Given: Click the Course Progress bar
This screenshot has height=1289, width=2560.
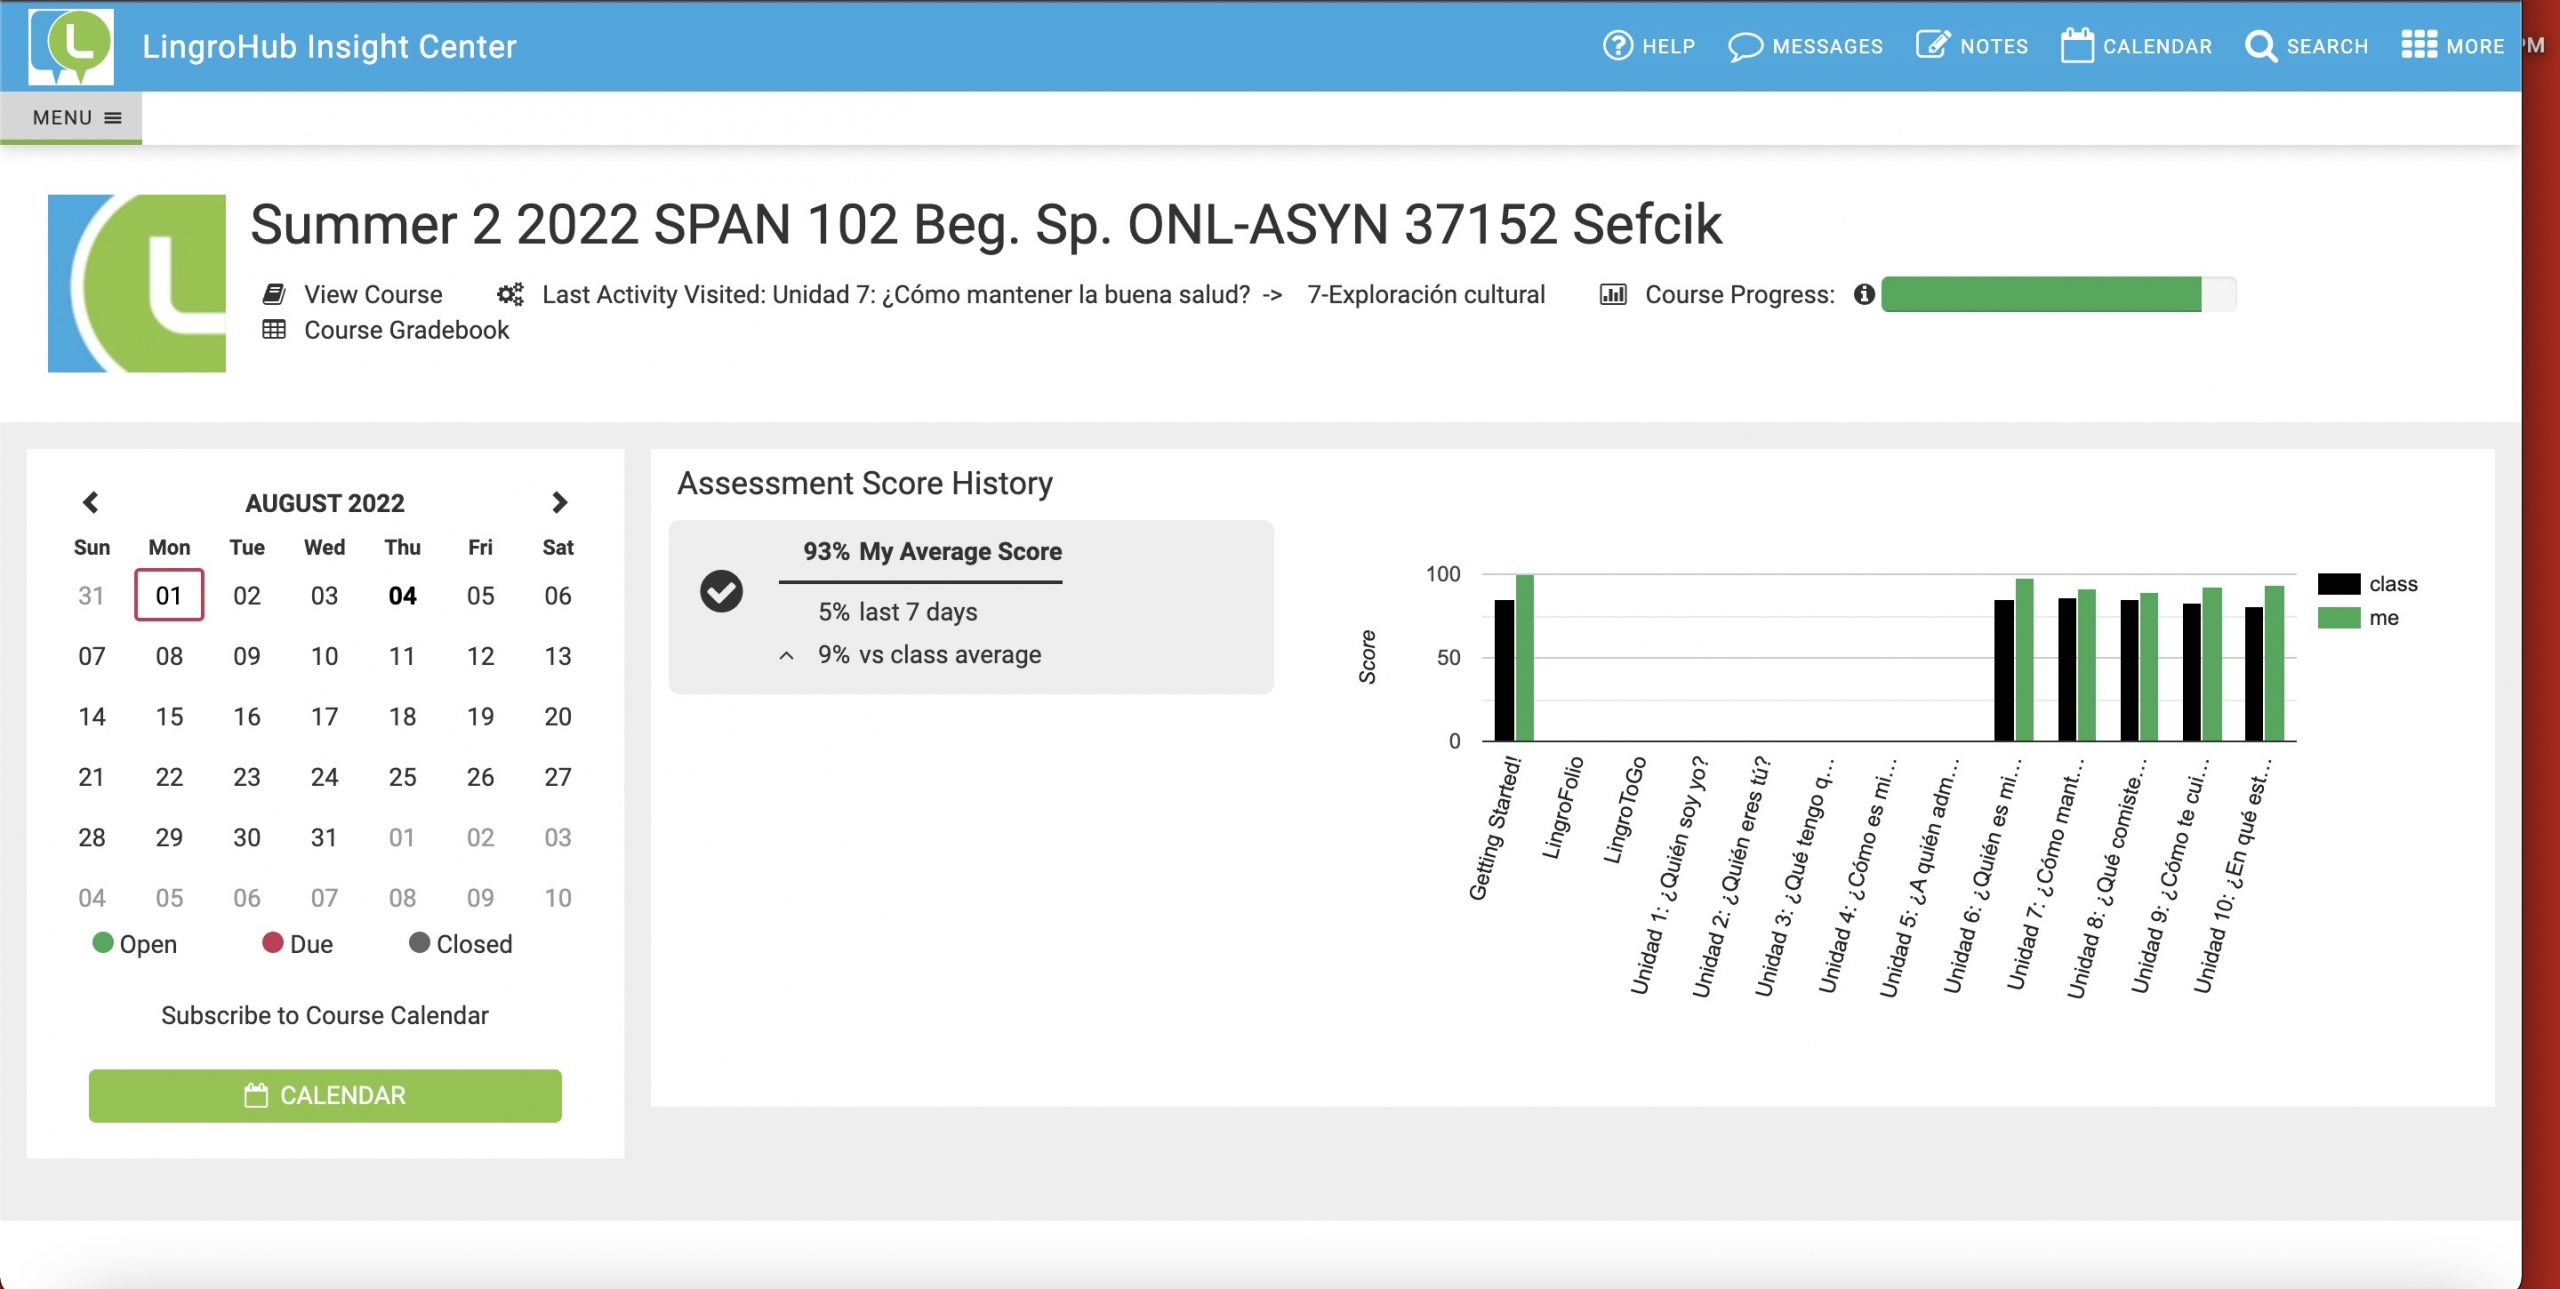Looking at the screenshot, I should [2058, 294].
